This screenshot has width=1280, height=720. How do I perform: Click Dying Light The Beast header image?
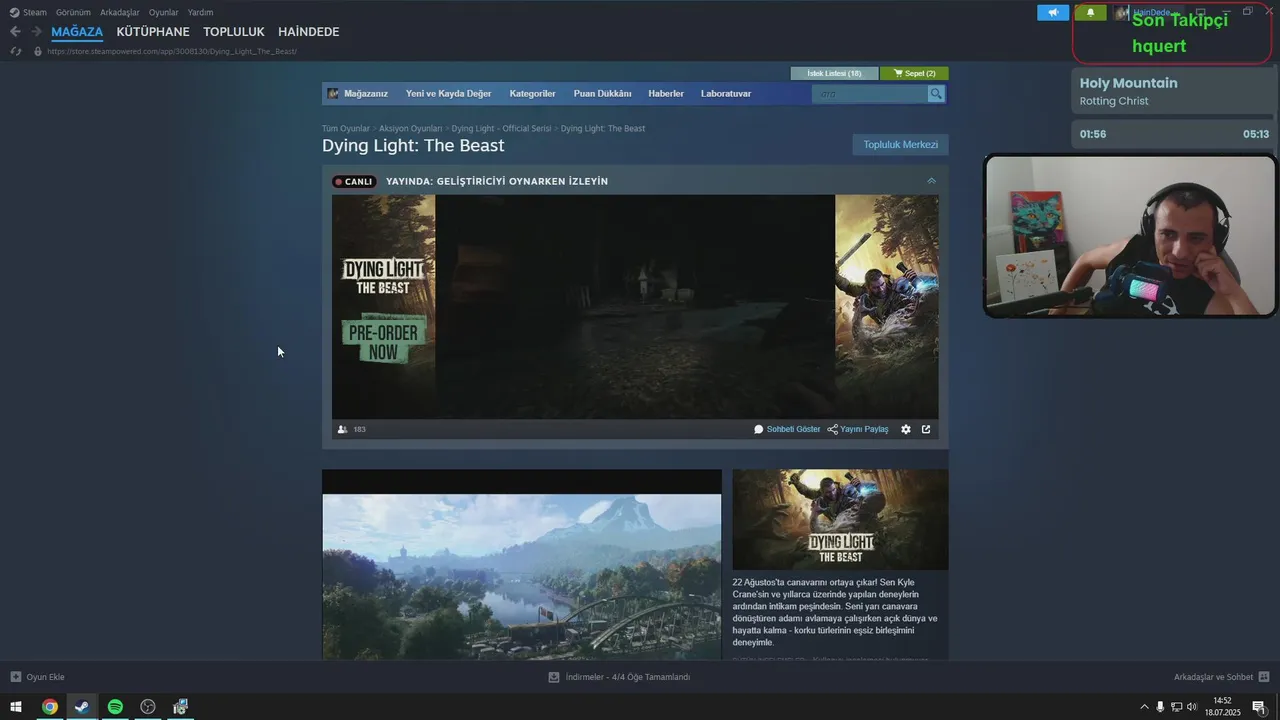tap(840, 520)
